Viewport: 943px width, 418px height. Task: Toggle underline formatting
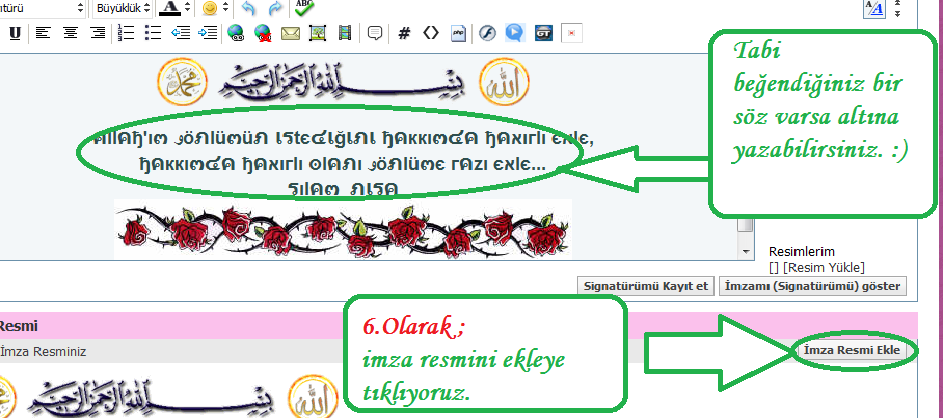tap(15, 33)
